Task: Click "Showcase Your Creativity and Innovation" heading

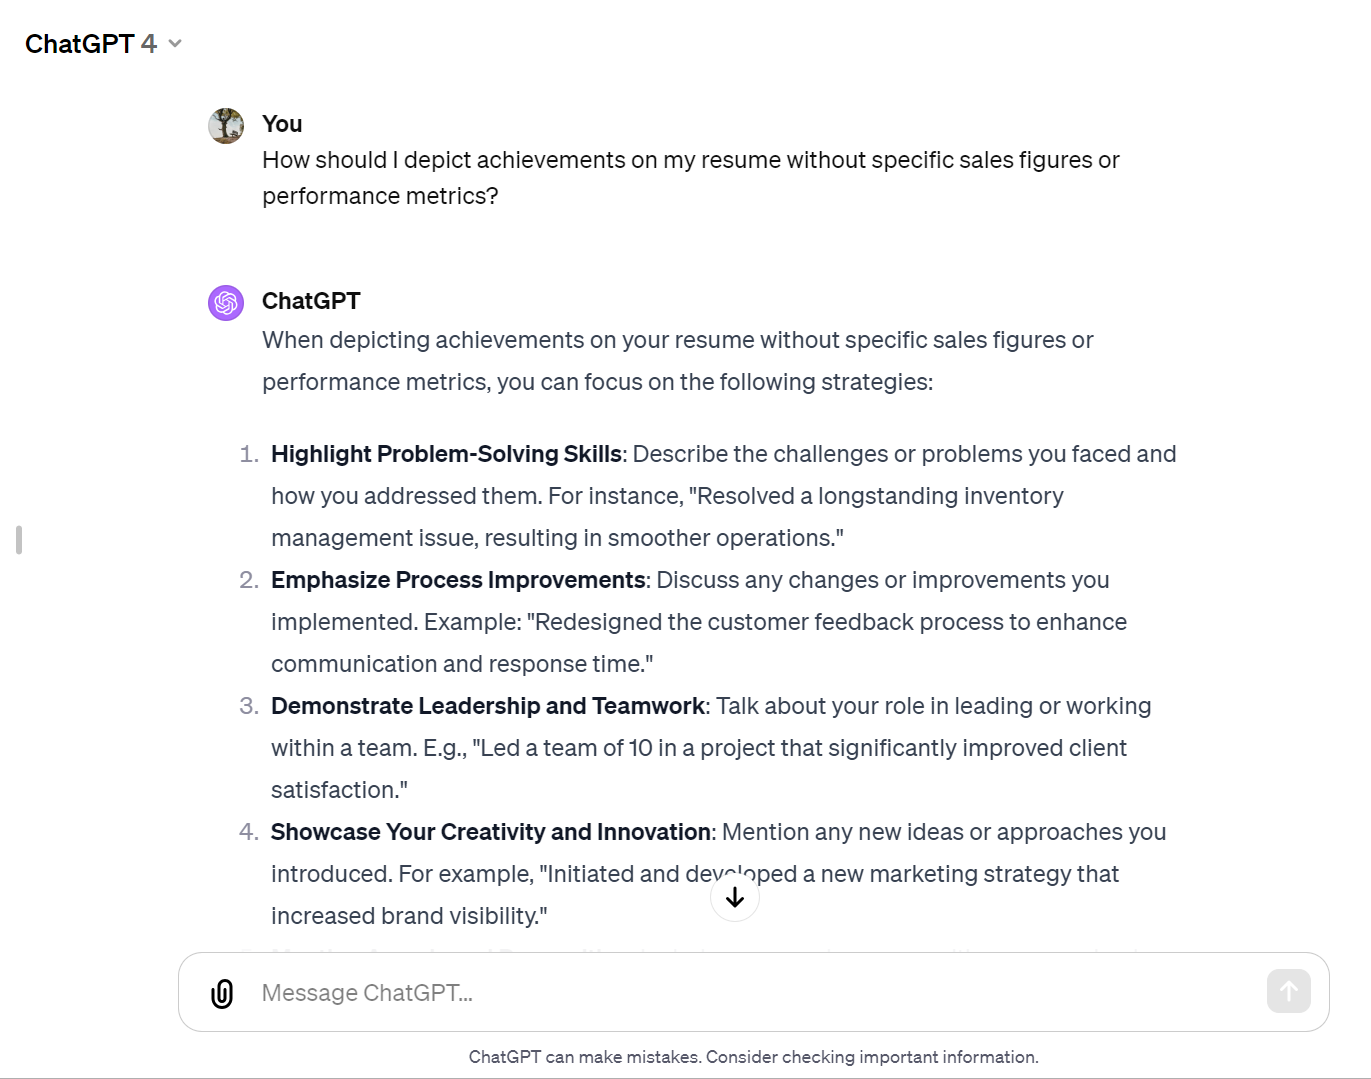Action: point(490,832)
